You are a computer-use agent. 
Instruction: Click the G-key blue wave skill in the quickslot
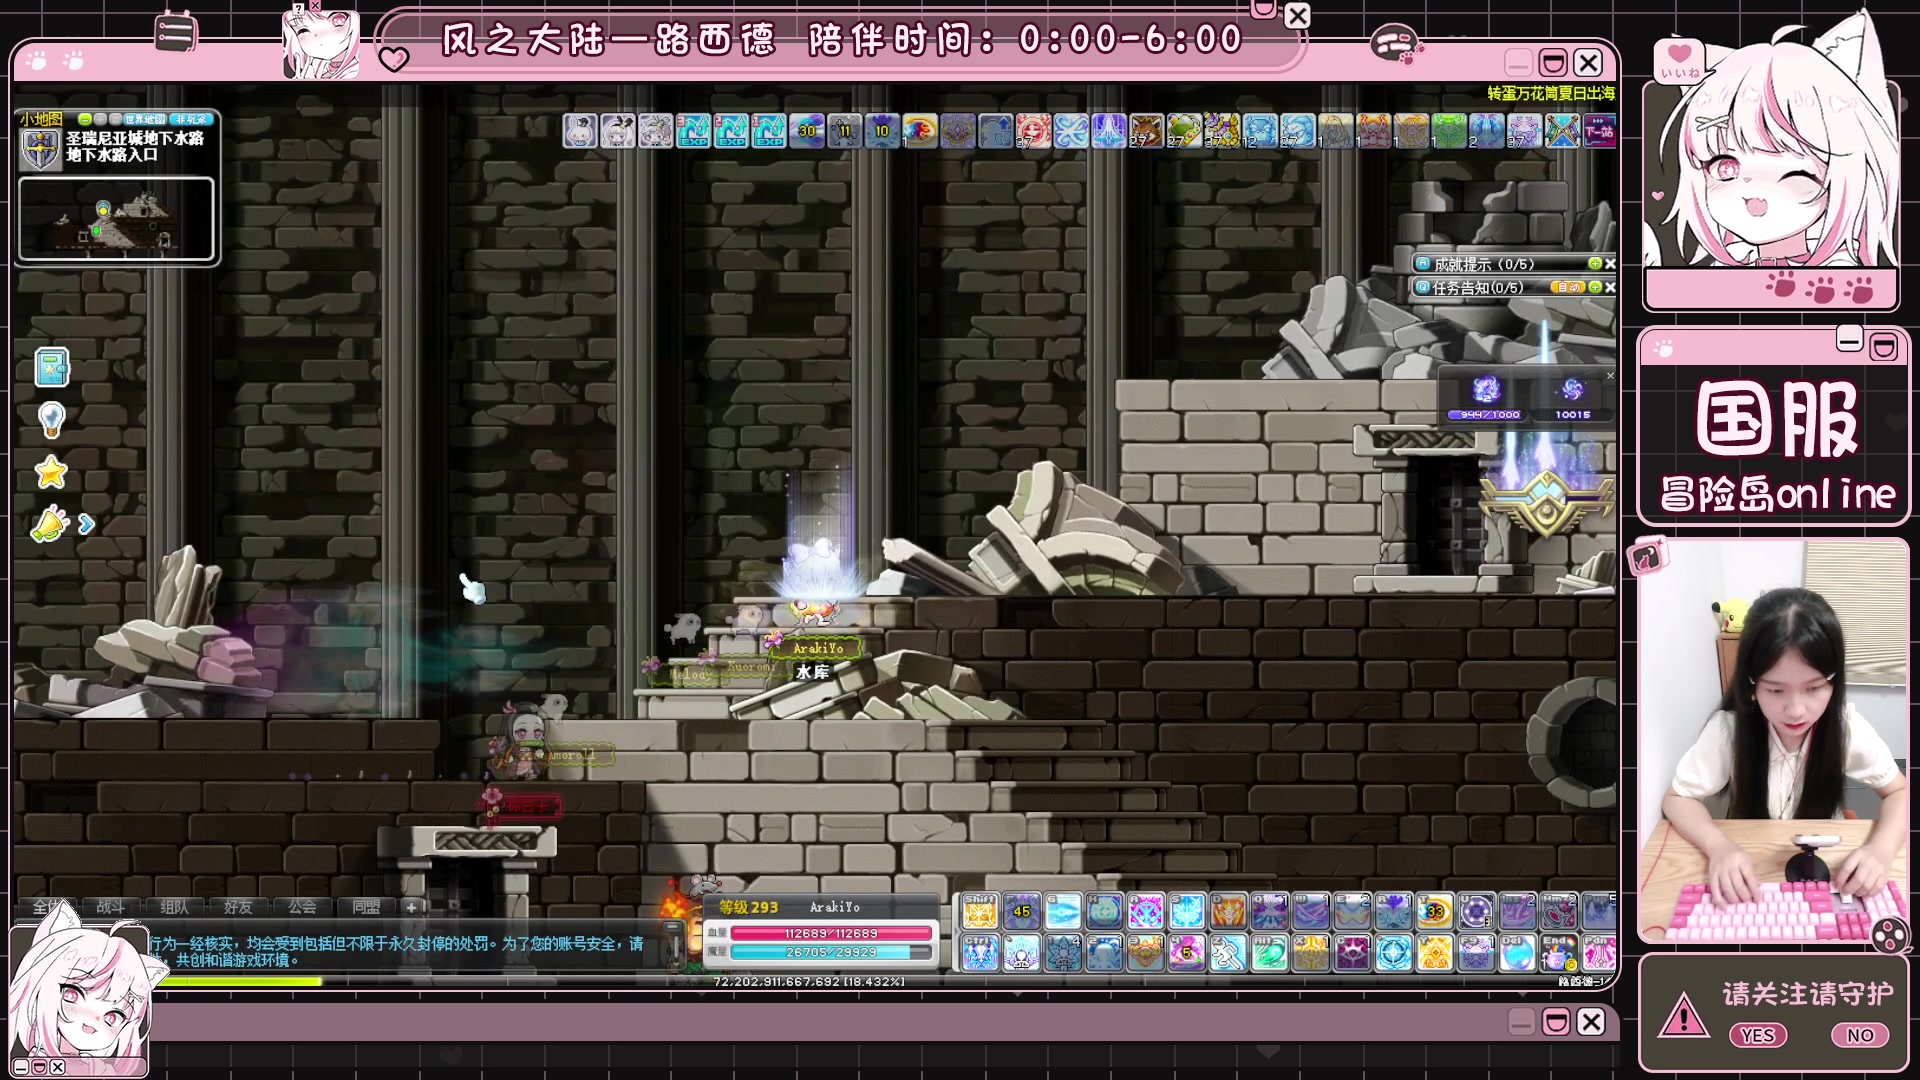pyautogui.click(x=1063, y=911)
